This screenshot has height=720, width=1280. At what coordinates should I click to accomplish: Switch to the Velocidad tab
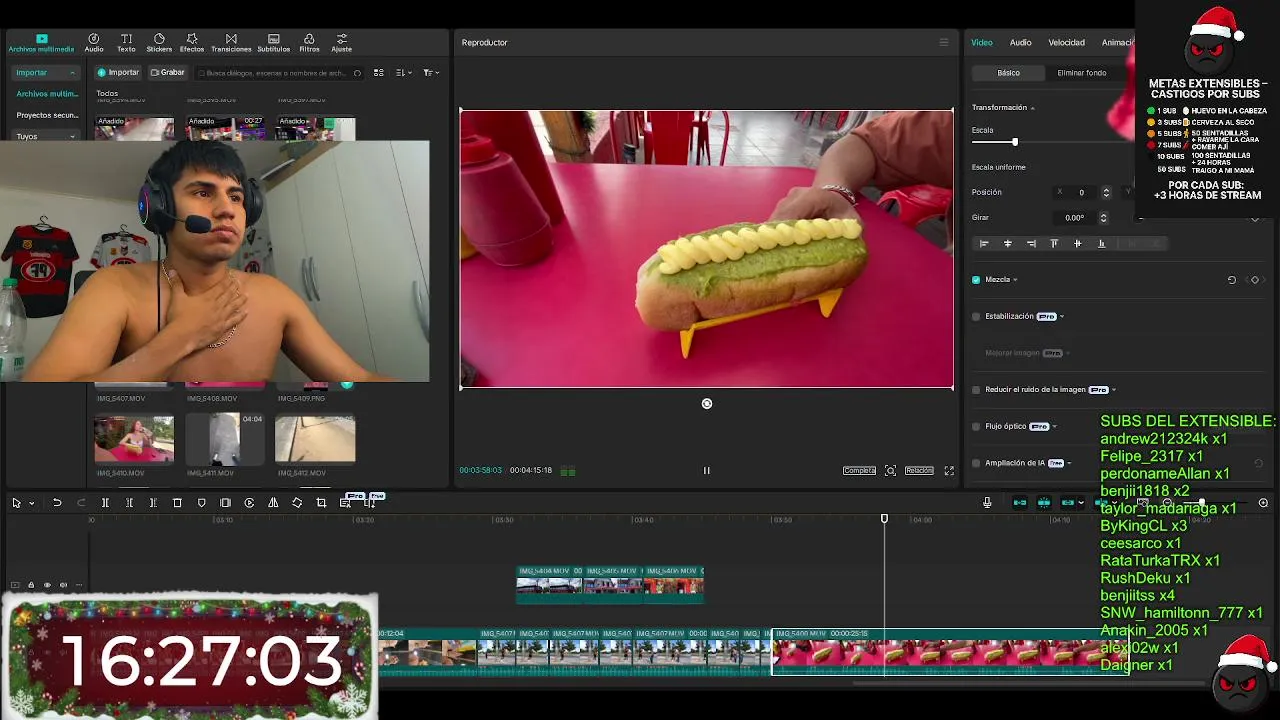(x=1066, y=42)
